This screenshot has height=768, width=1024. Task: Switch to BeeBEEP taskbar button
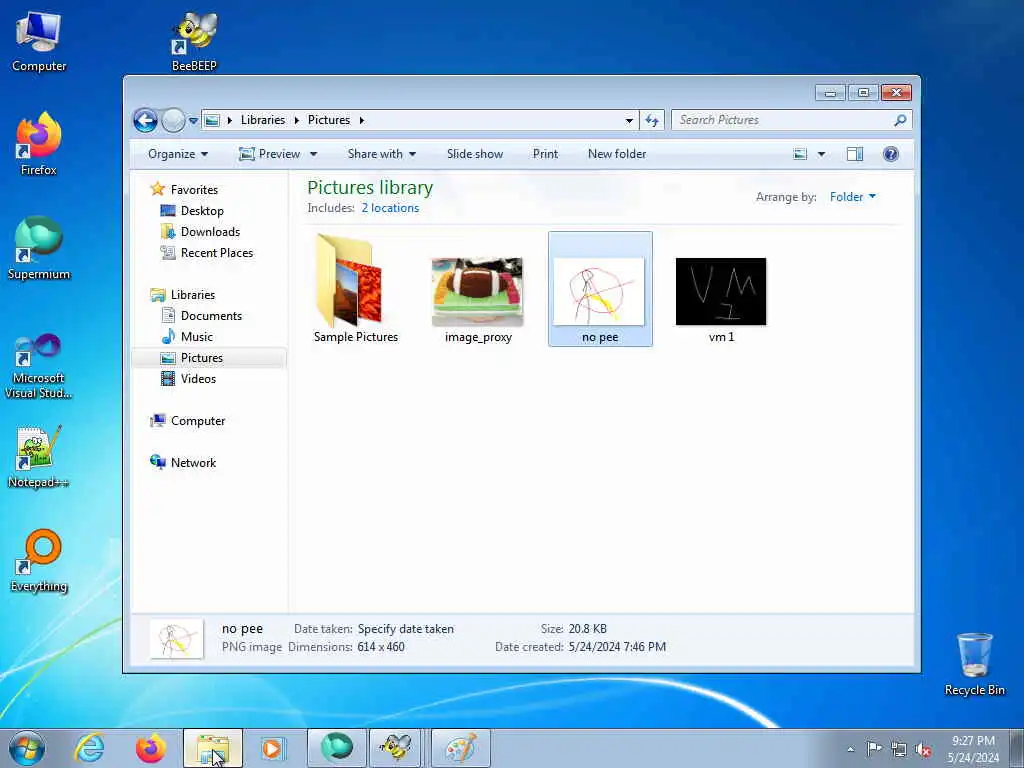coord(395,748)
